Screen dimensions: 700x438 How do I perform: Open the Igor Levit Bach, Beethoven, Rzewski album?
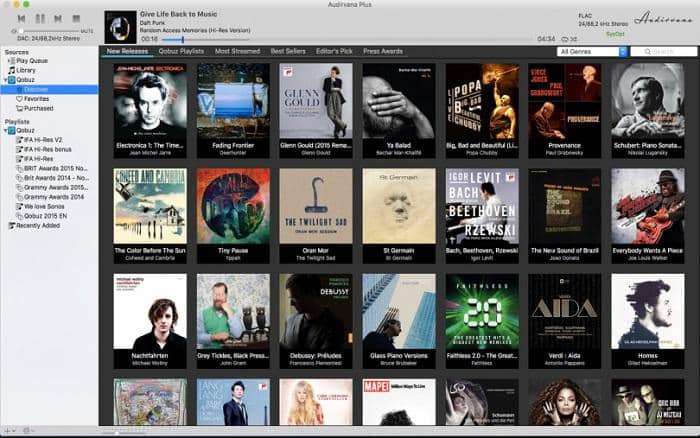482,206
